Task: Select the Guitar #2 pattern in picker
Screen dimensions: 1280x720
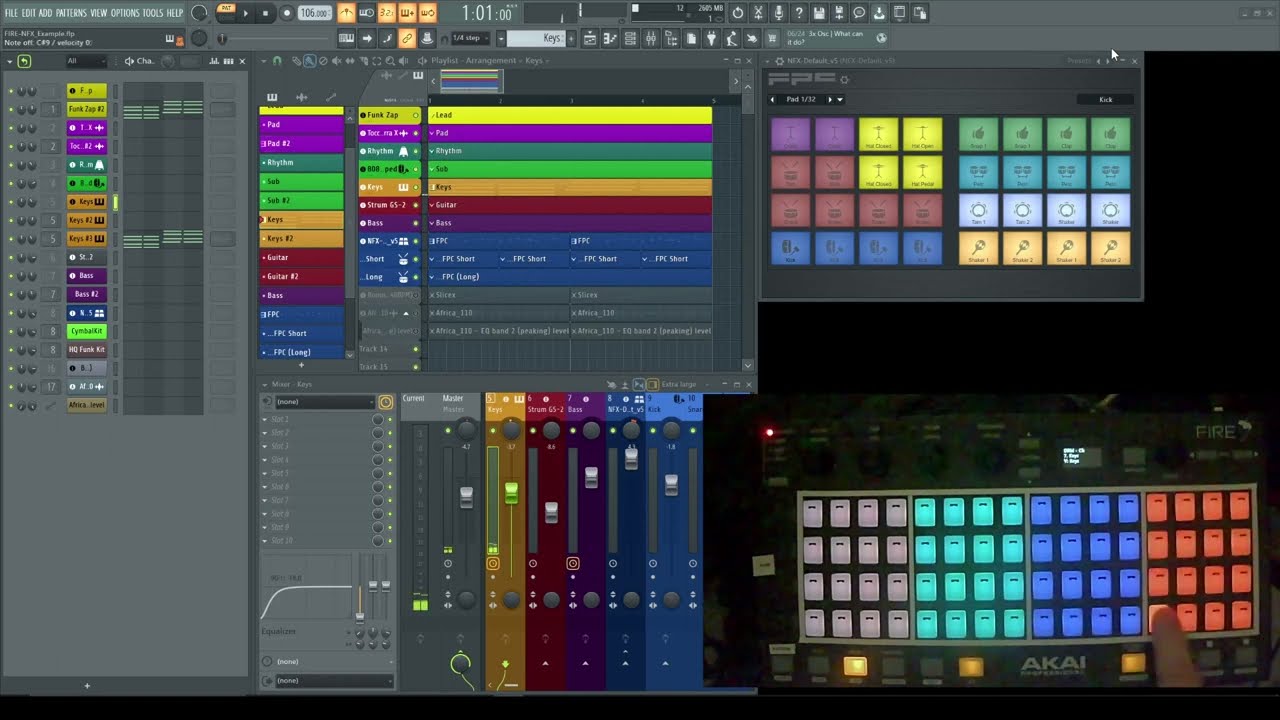Action: point(302,276)
